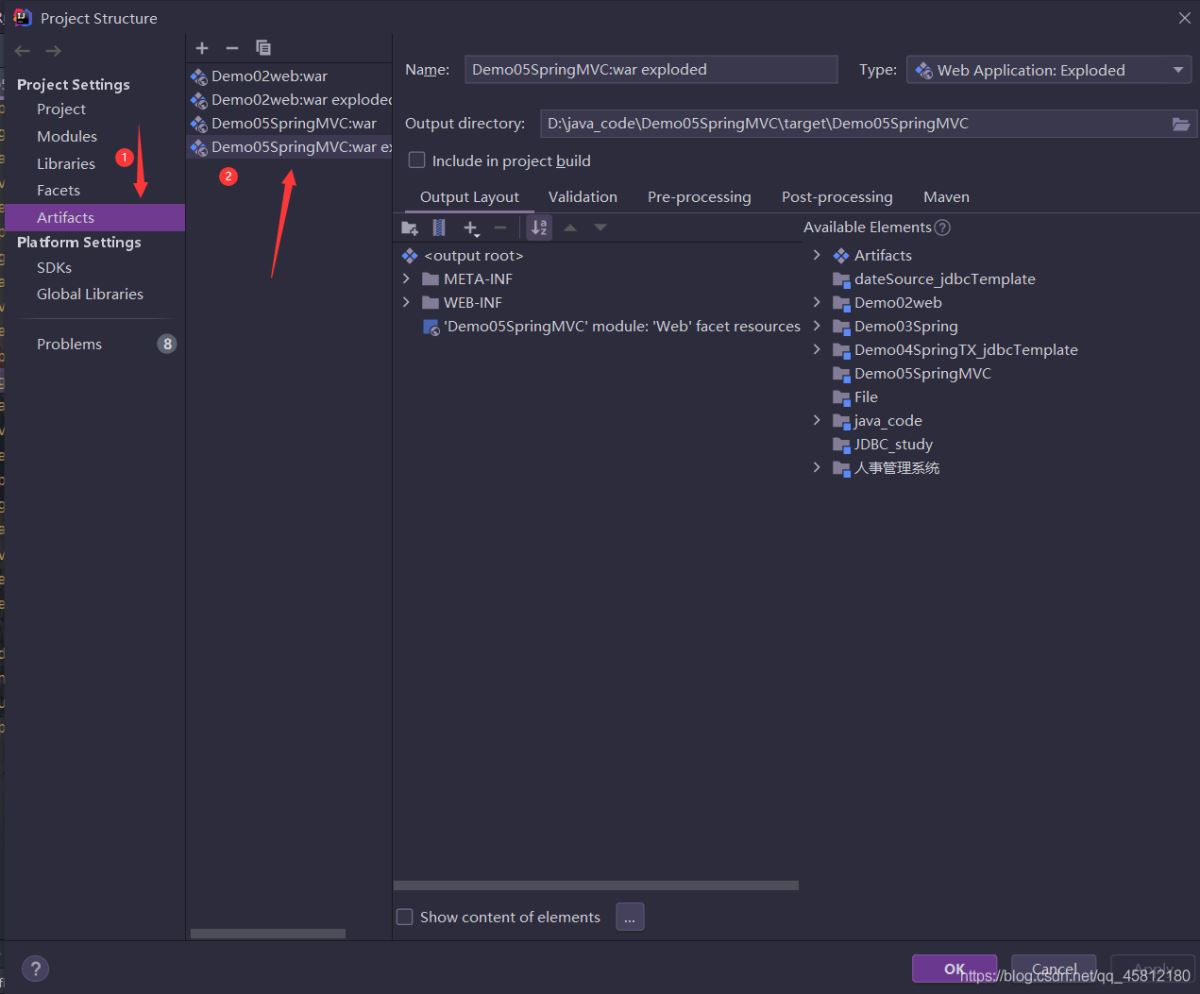Expand the Demo03Spring available element
The height and width of the screenshot is (994, 1200).
pos(817,326)
